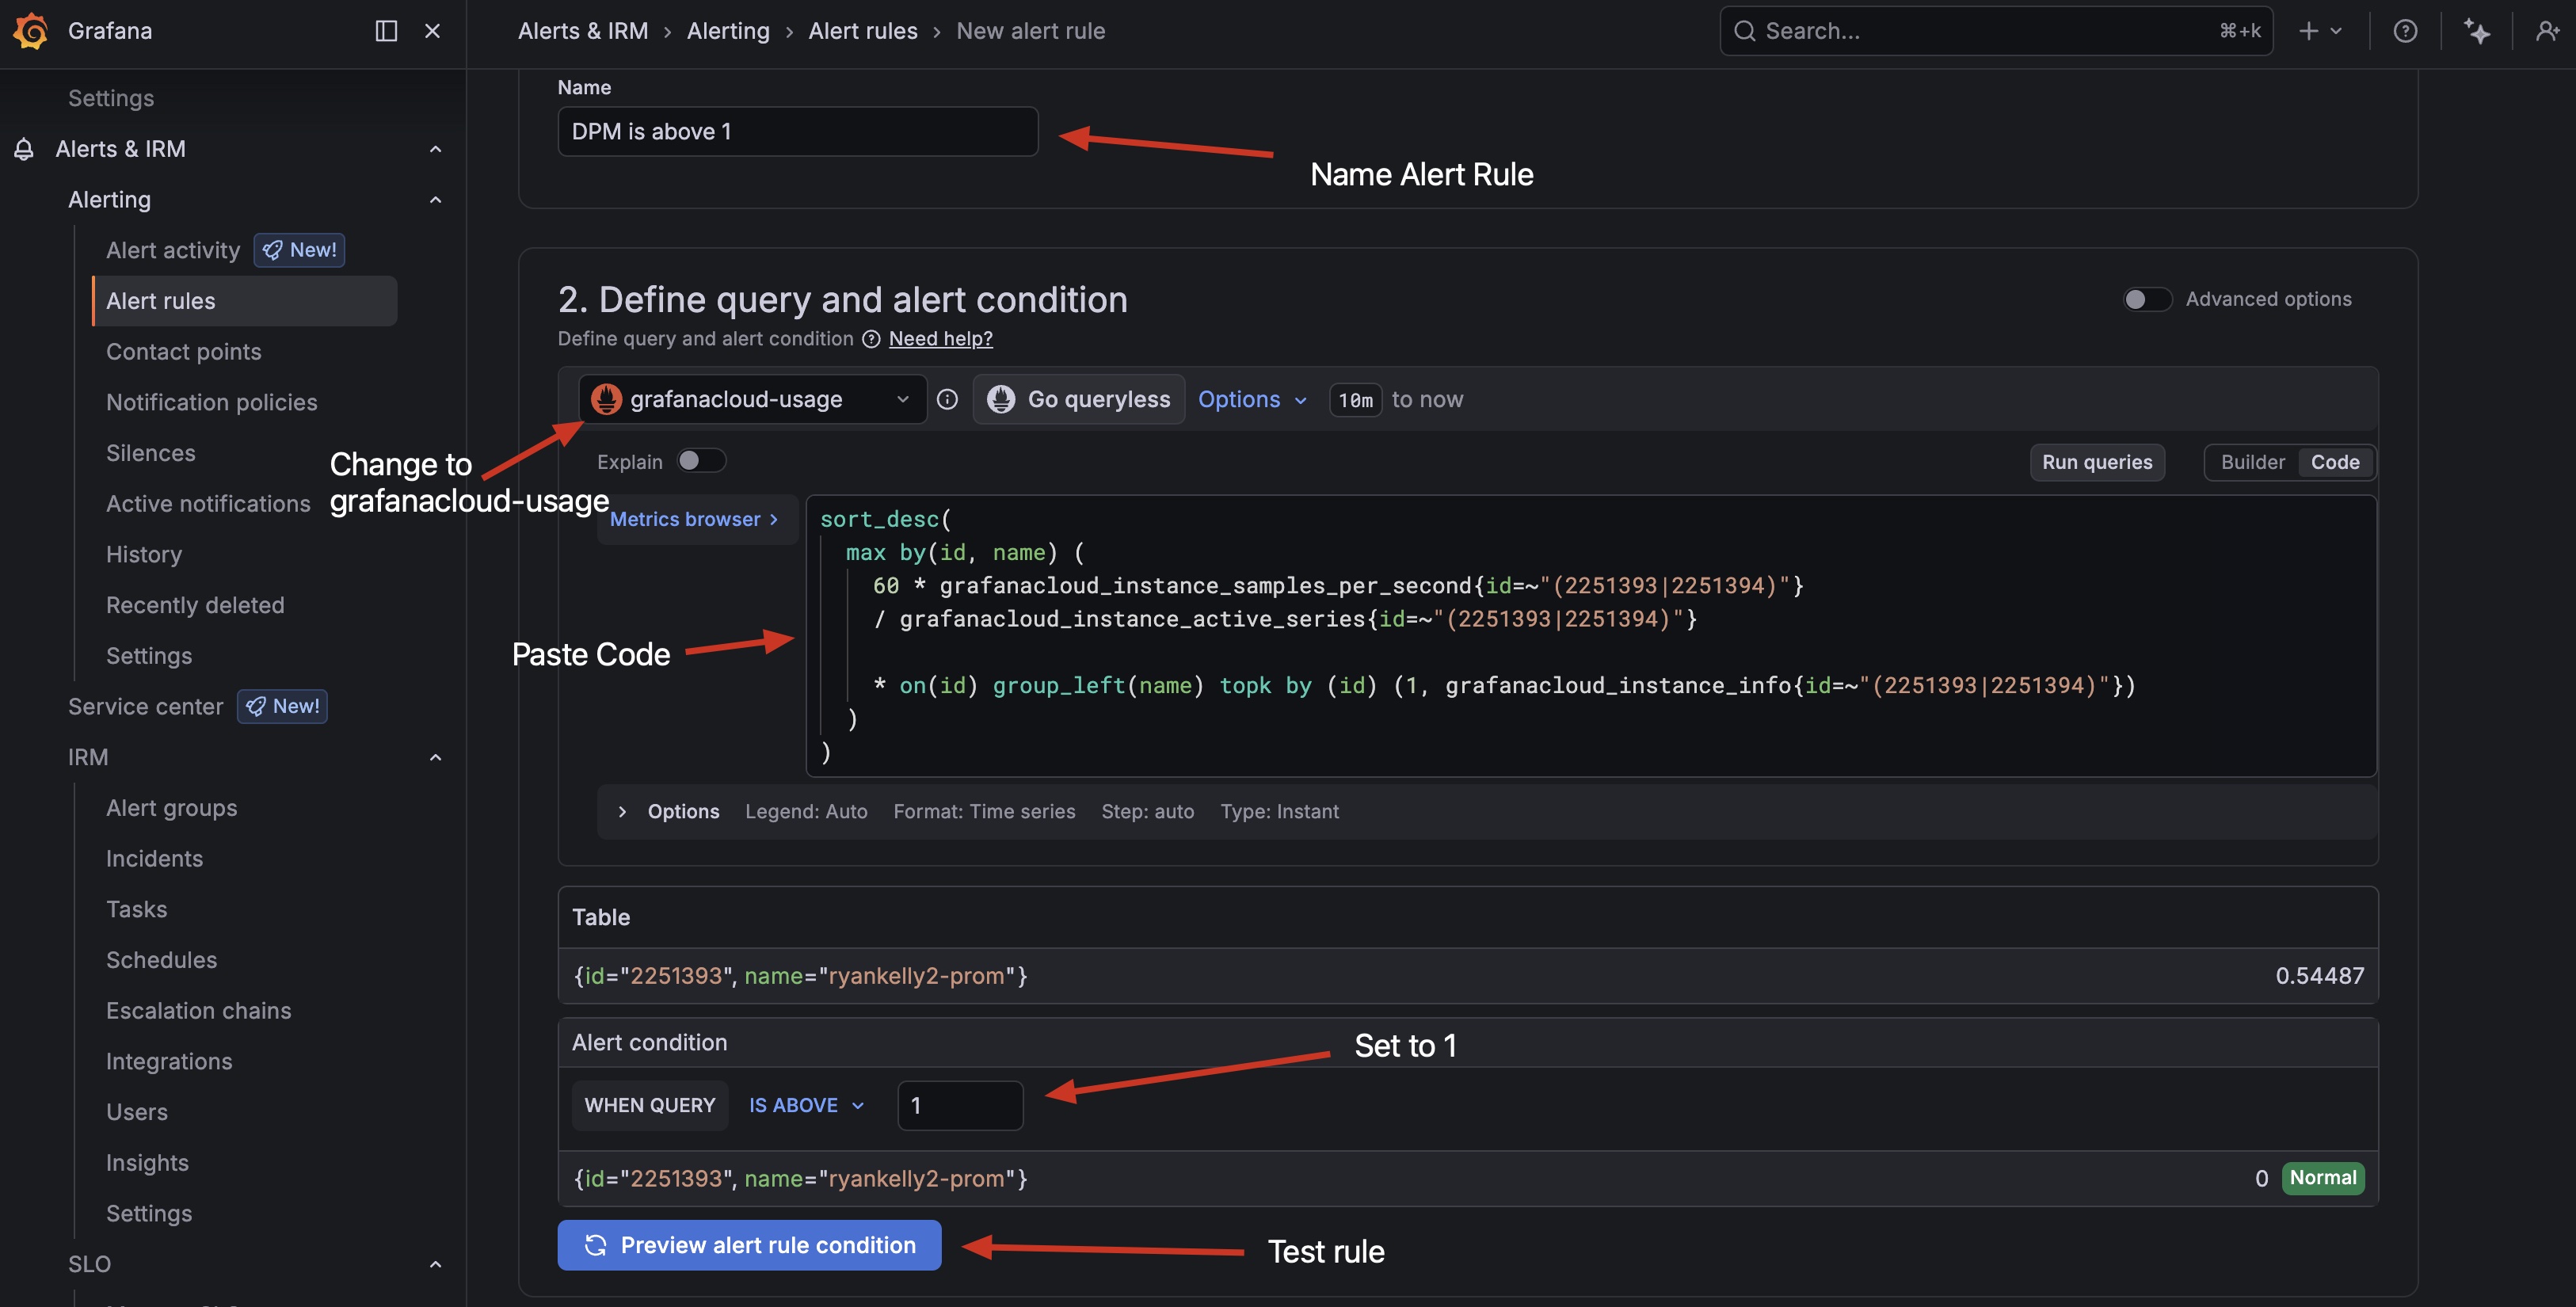
Task: Switch query editor to Builder mode
Action: [x=2252, y=462]
